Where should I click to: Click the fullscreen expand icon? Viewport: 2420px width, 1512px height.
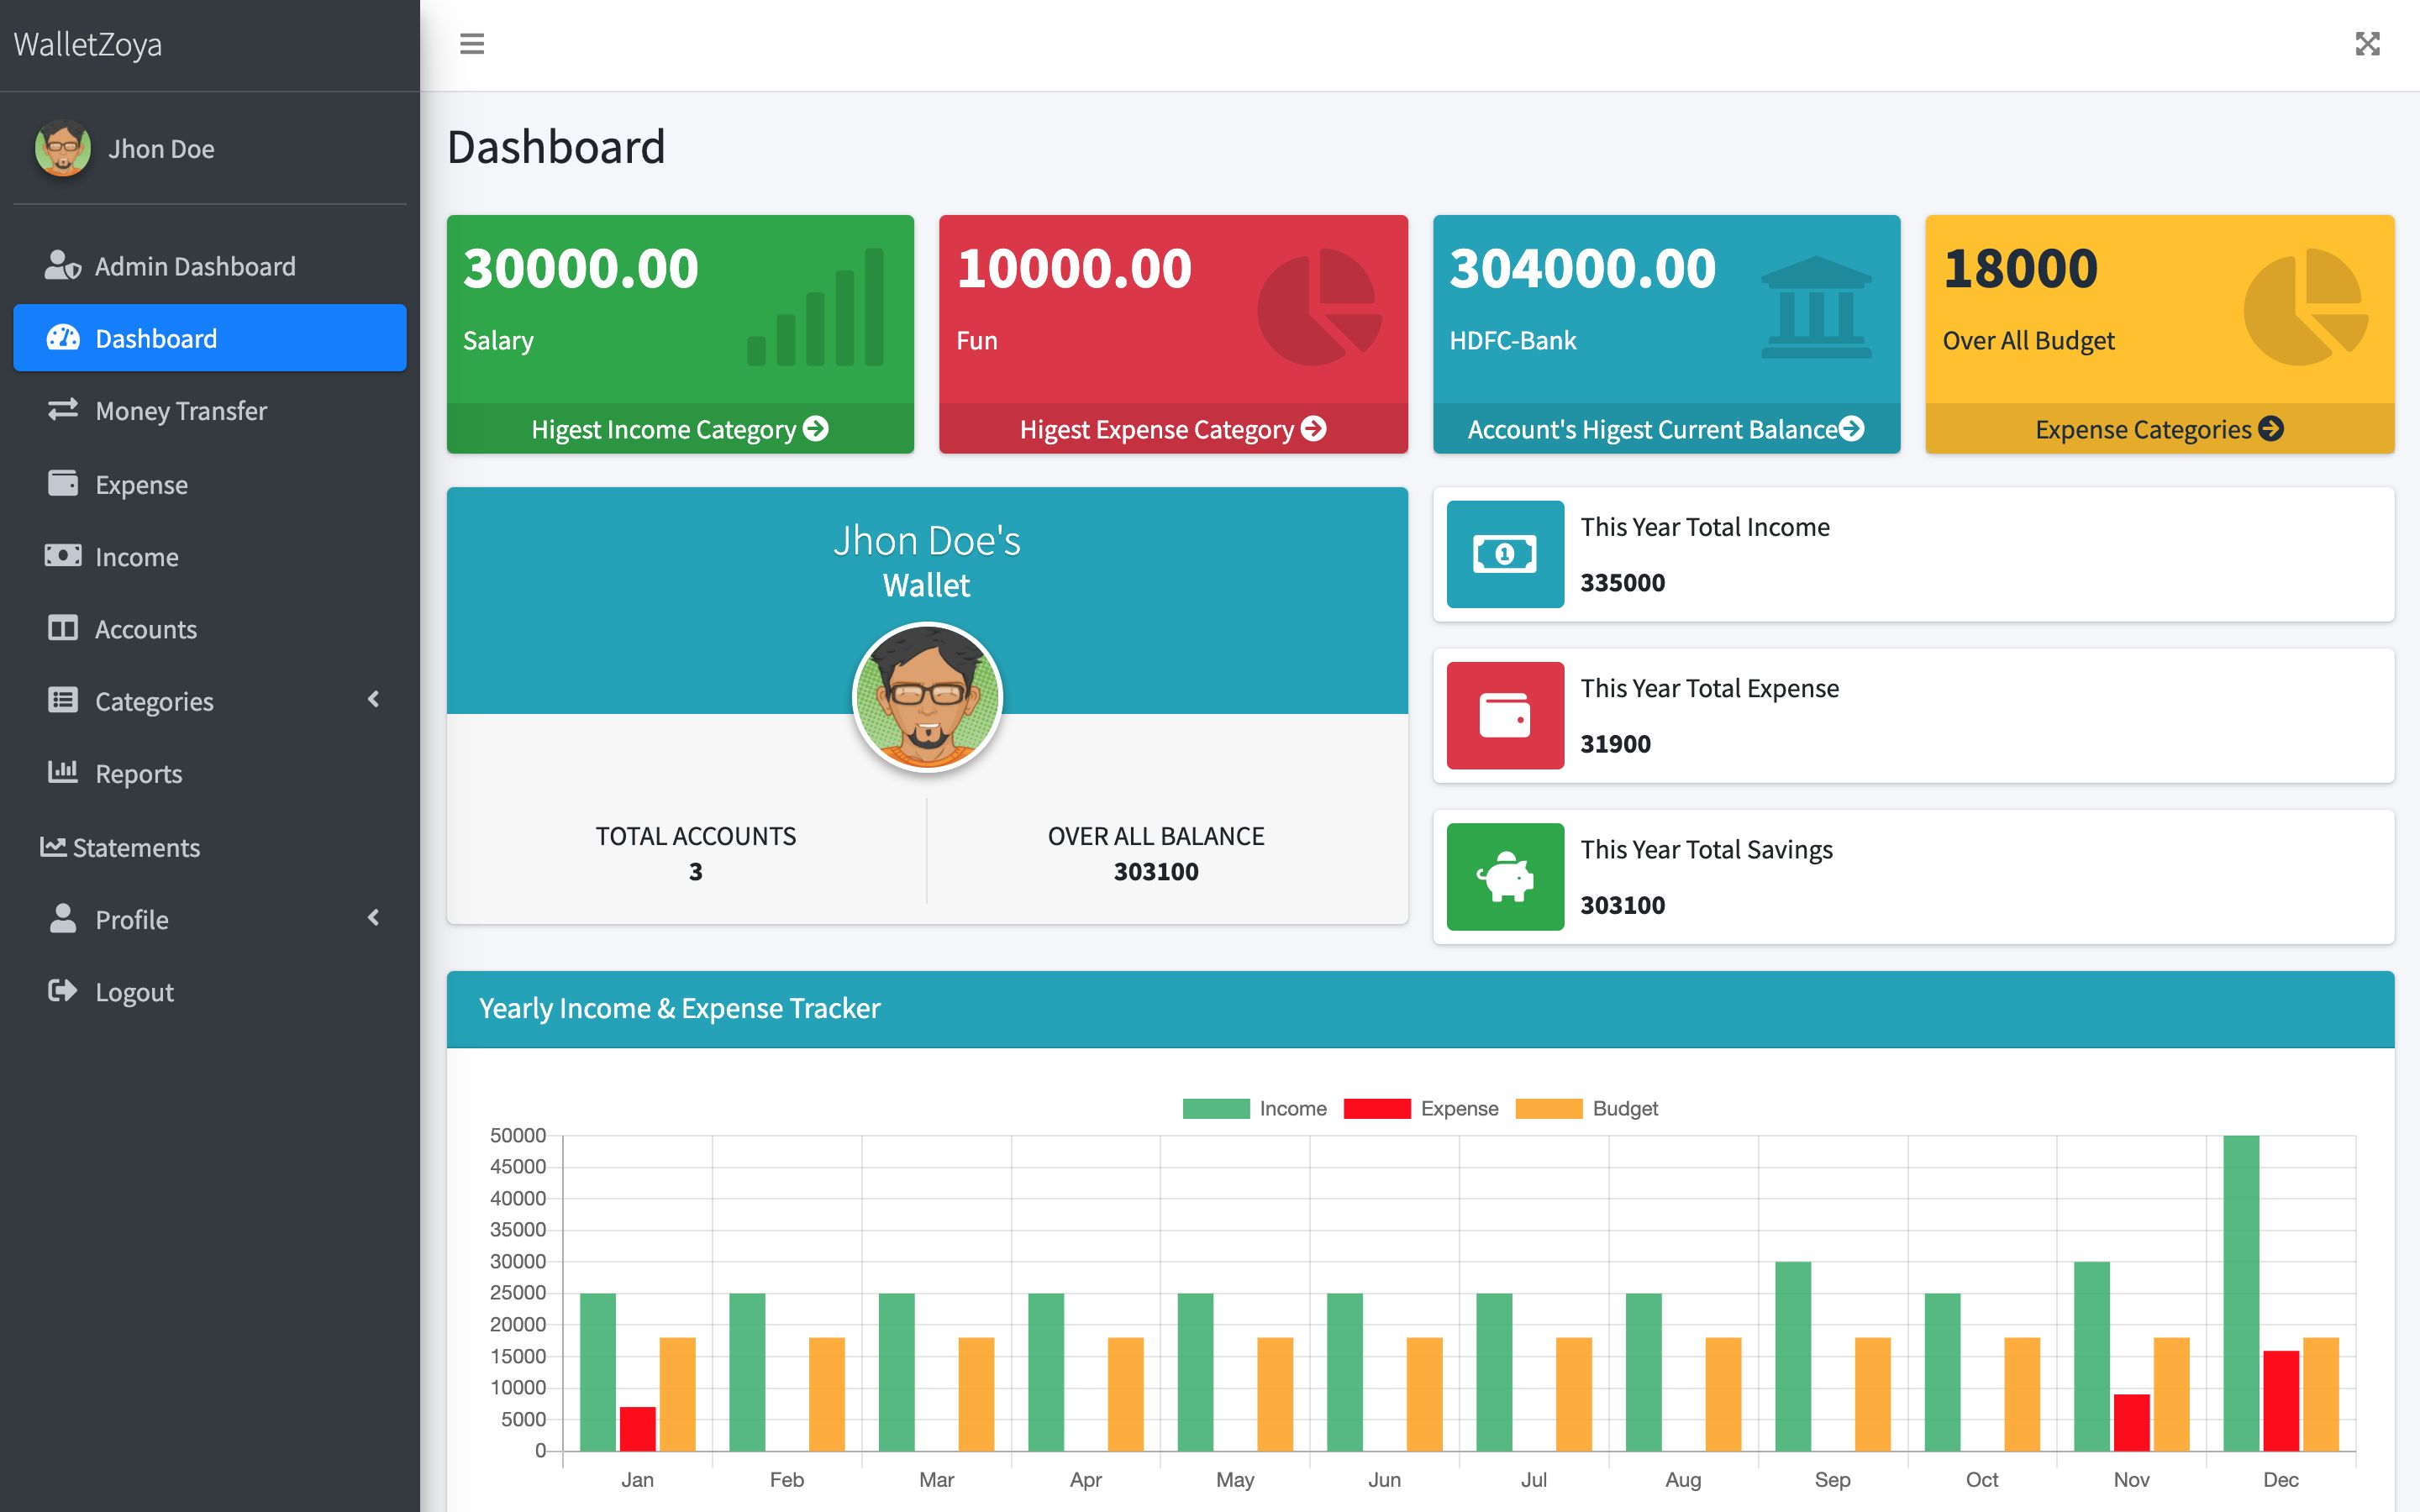tap(2367, 44)
